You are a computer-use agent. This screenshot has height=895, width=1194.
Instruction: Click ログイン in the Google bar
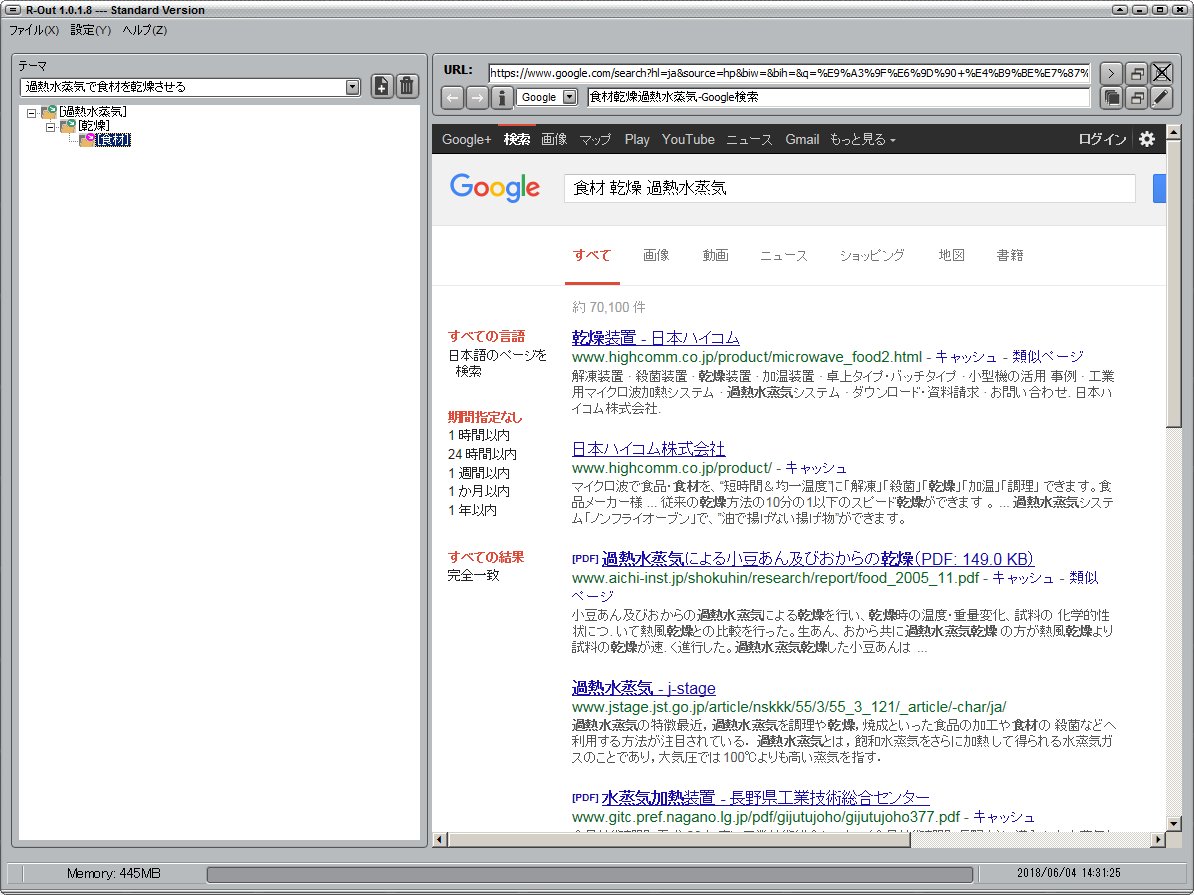pos(1102,139)
